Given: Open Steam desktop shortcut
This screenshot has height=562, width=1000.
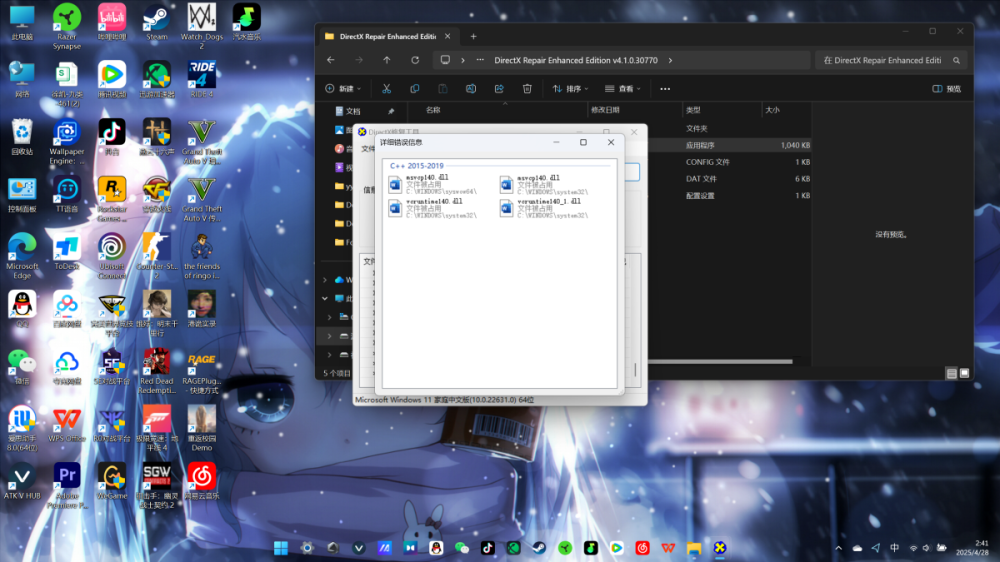Looking at the screenshot, I should [x=157, y=22].
